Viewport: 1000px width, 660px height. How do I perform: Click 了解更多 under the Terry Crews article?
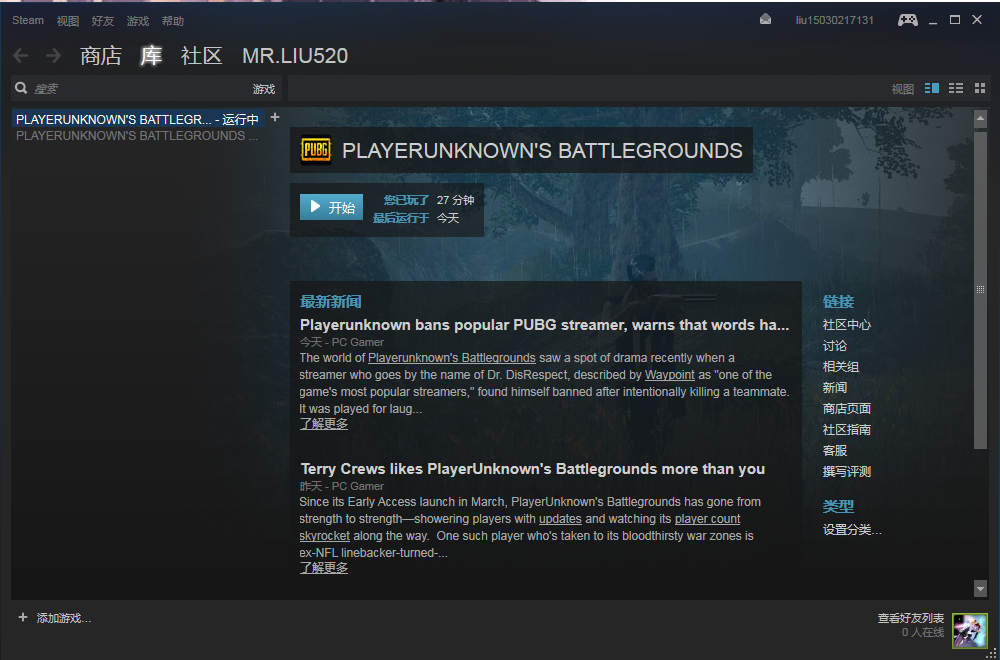point(324,568)
